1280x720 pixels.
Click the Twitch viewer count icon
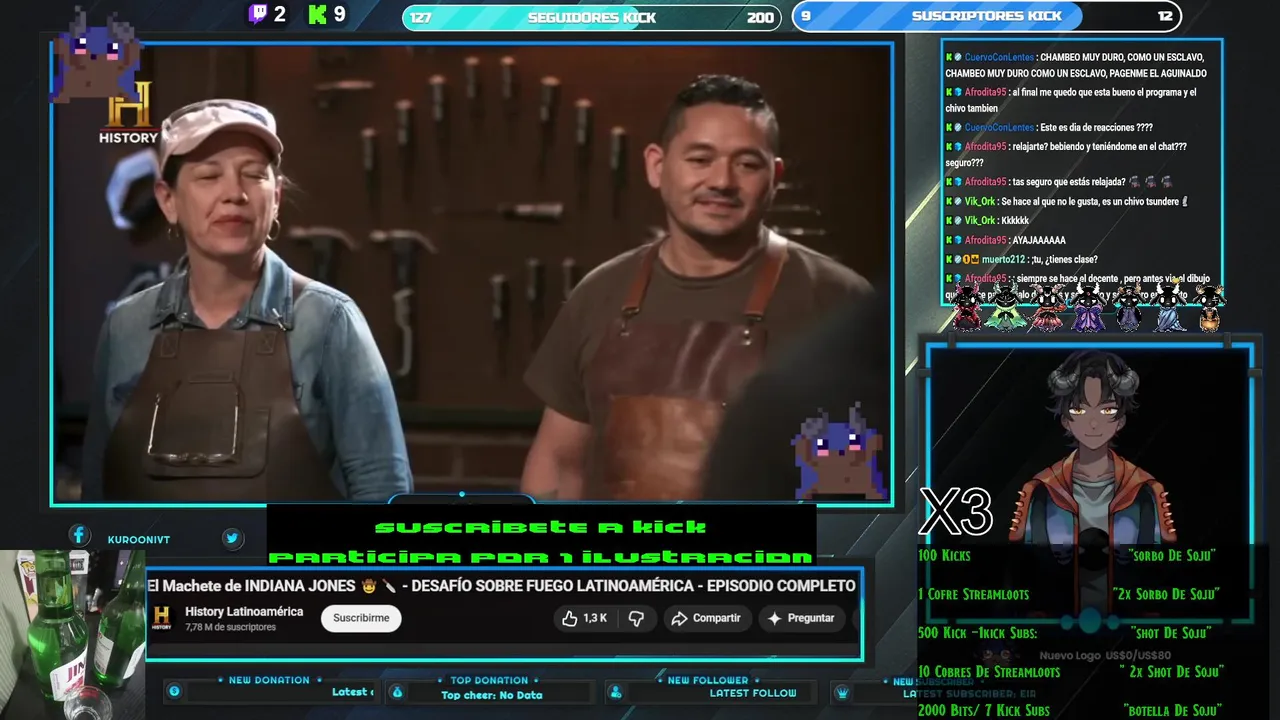(258, 14)
